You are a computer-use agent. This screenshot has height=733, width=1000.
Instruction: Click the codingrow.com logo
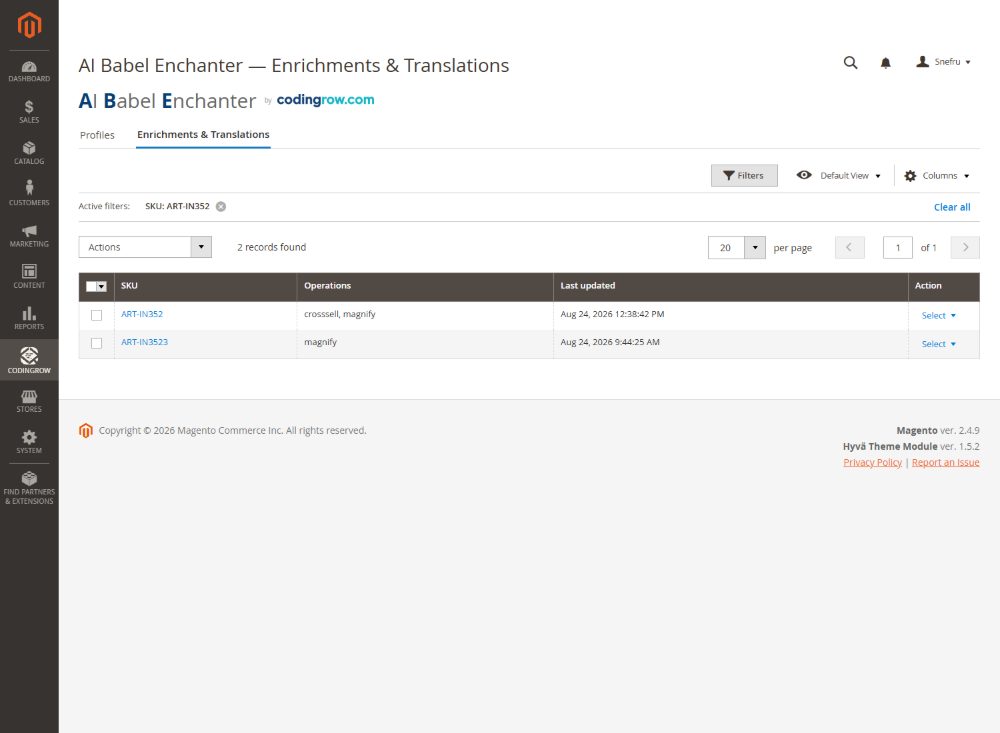pyautogui.click(x=325, y=100)
